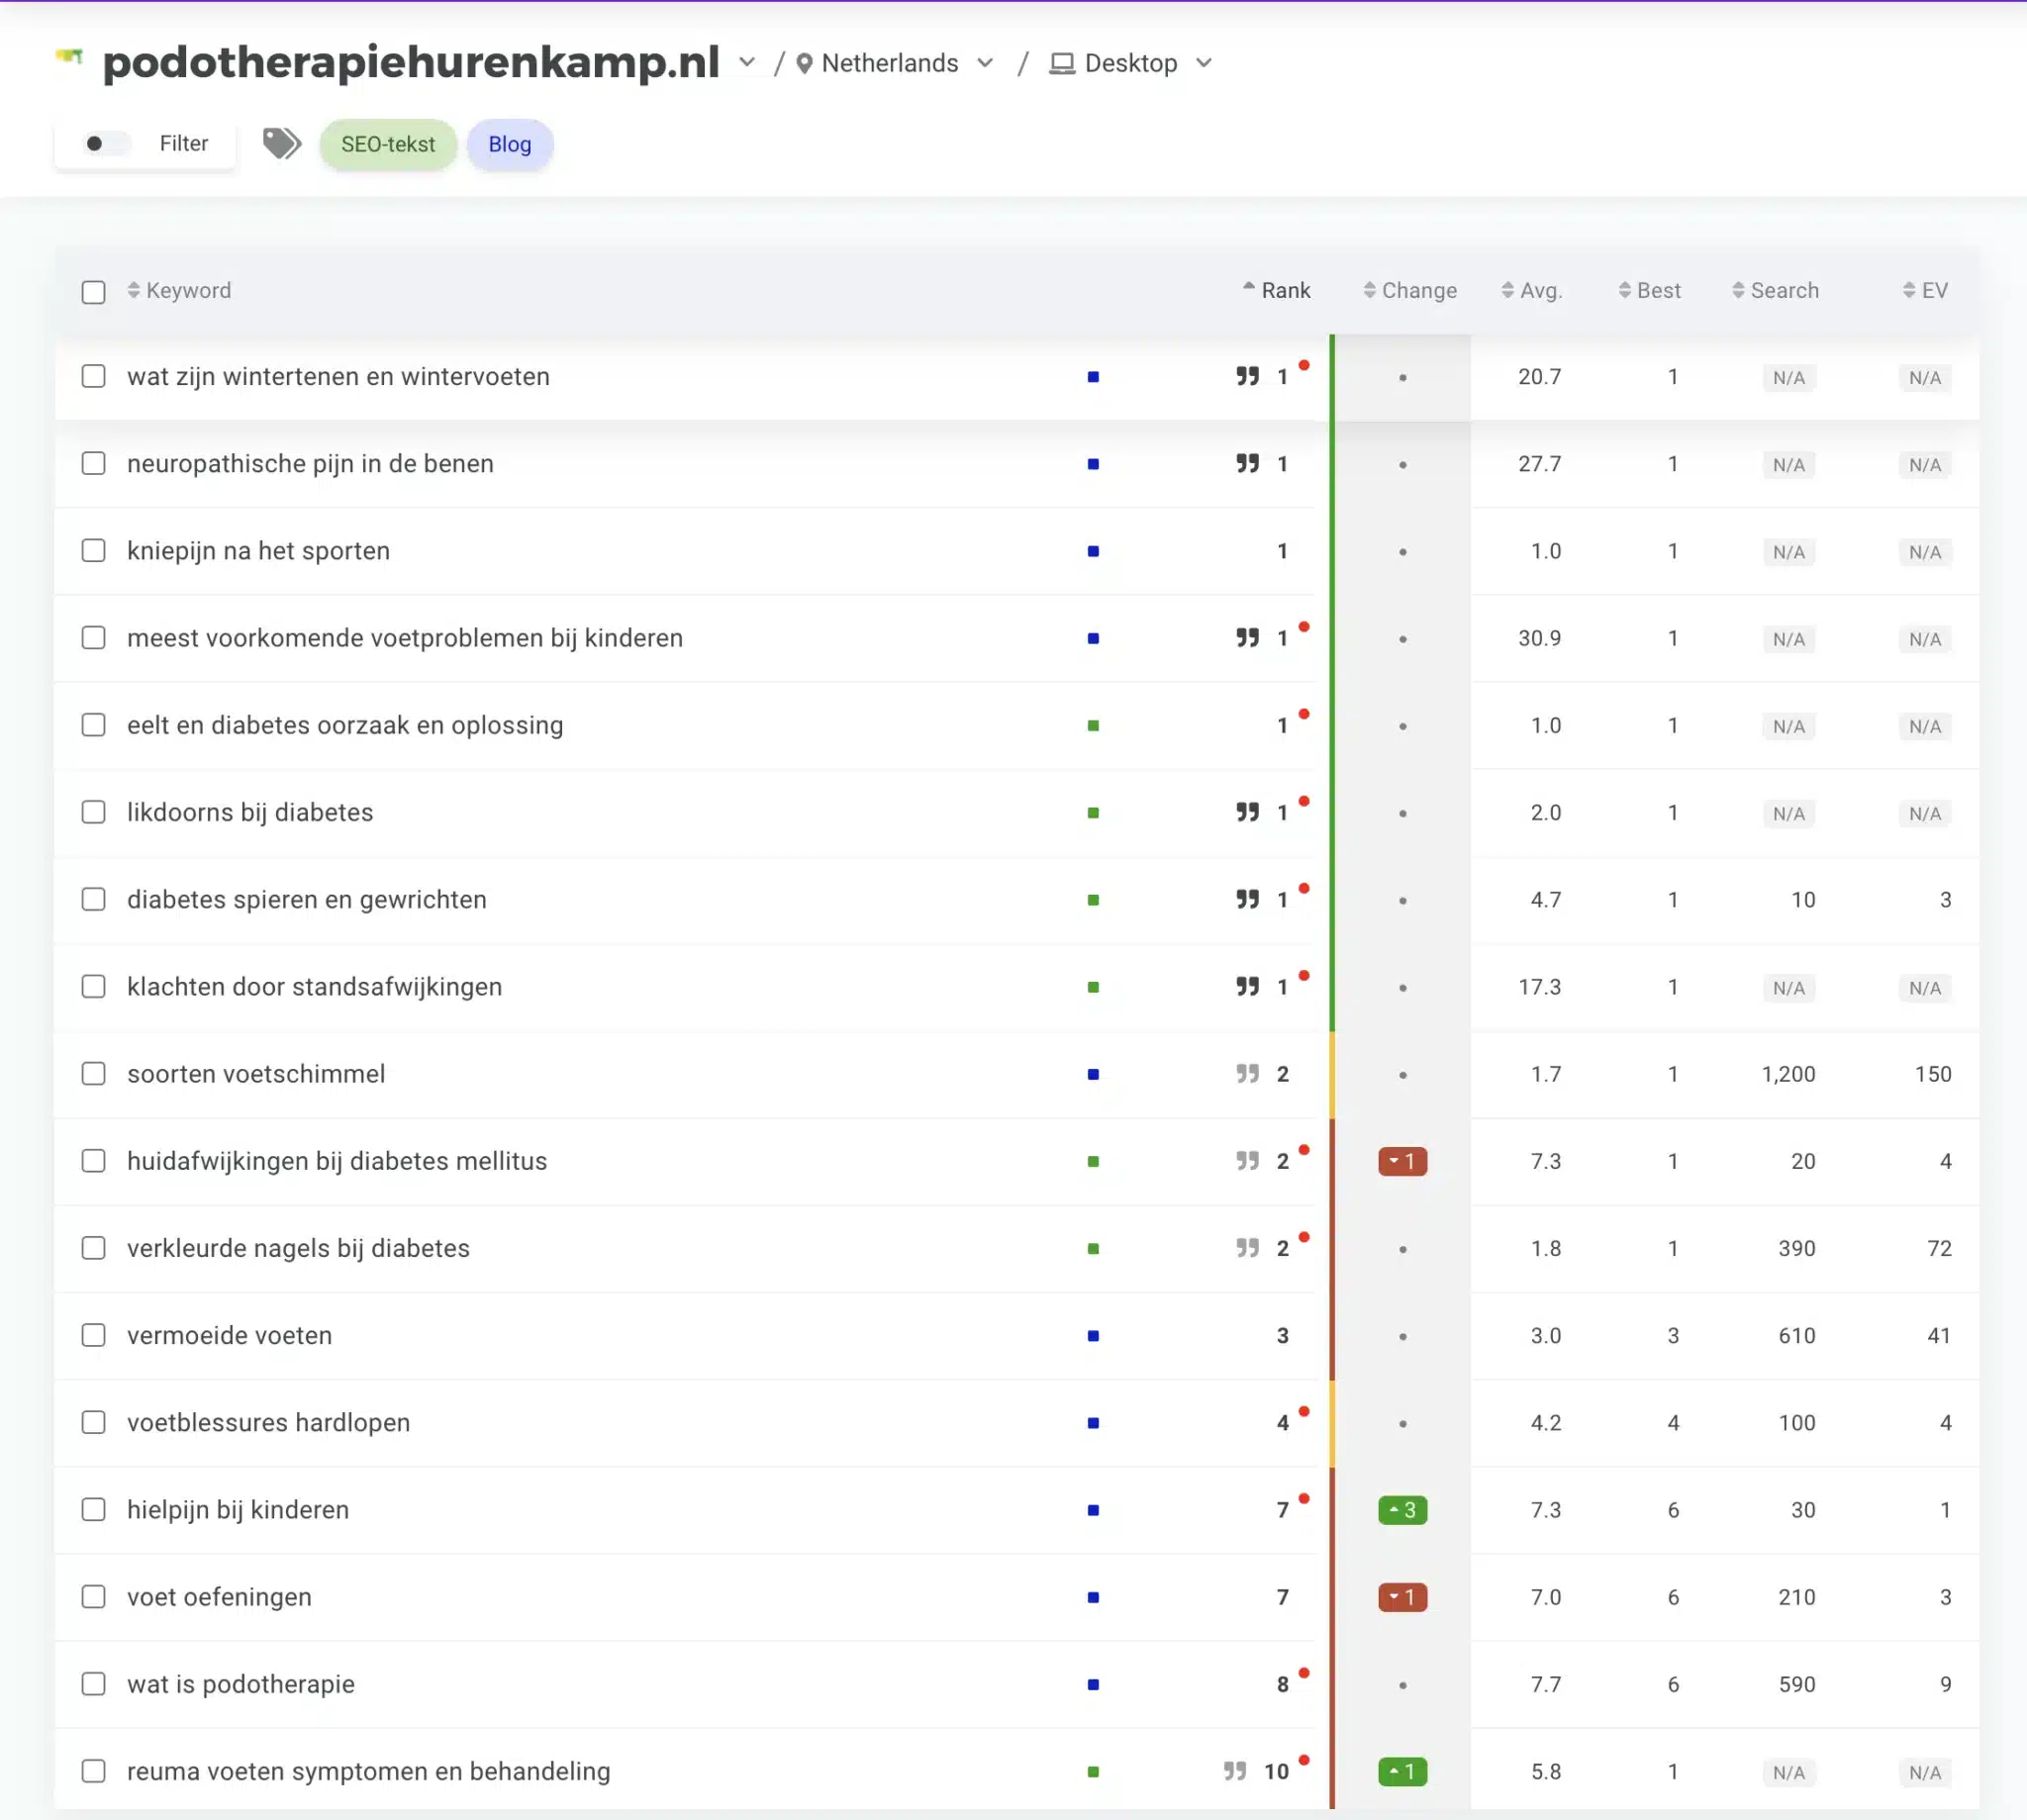The width and height of the screenshot is (2027, 1820).
Task: Filter by the Blog tag
Action: (x=509, y=144)
